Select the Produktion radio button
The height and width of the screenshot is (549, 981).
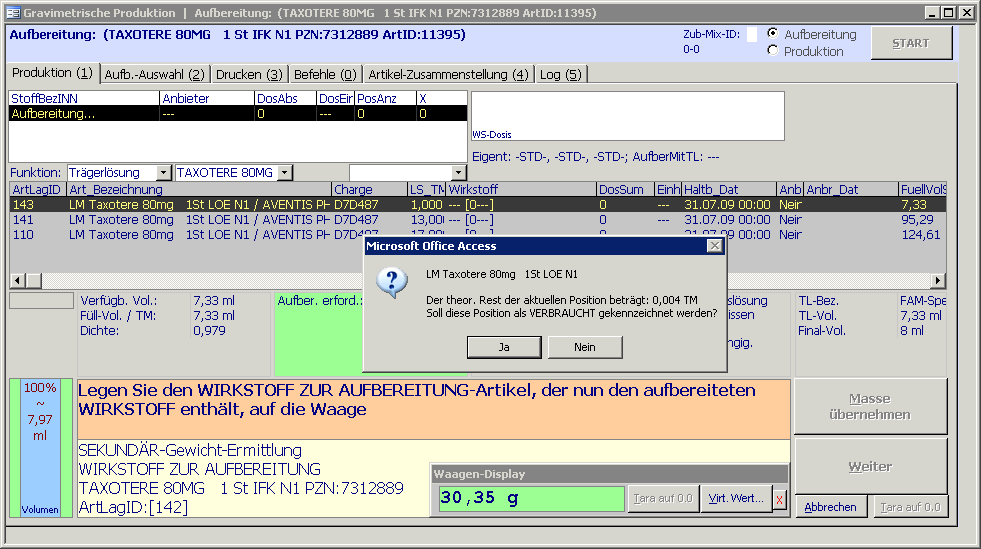(x=773, y=50)
